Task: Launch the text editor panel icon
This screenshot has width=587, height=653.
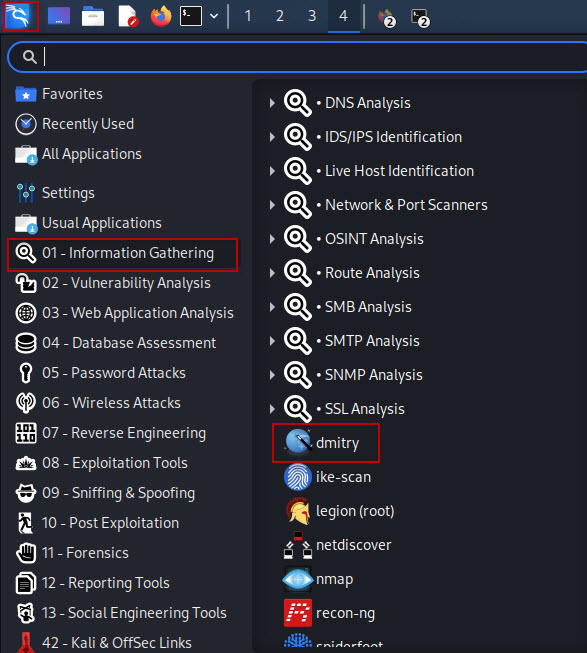Action: (x=128, y=17)
